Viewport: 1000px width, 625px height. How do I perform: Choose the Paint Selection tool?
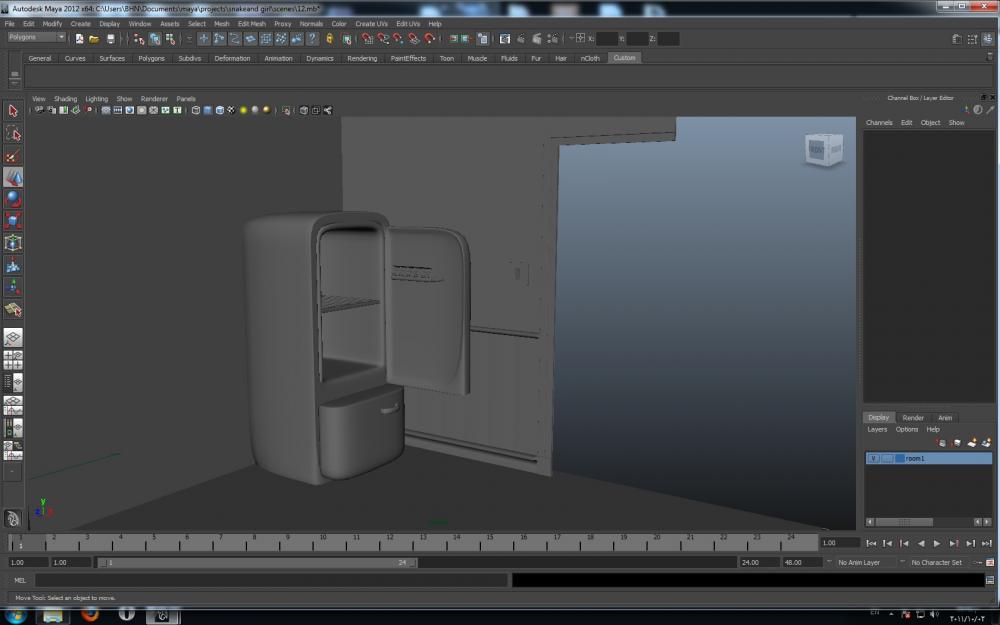(13, 155)
